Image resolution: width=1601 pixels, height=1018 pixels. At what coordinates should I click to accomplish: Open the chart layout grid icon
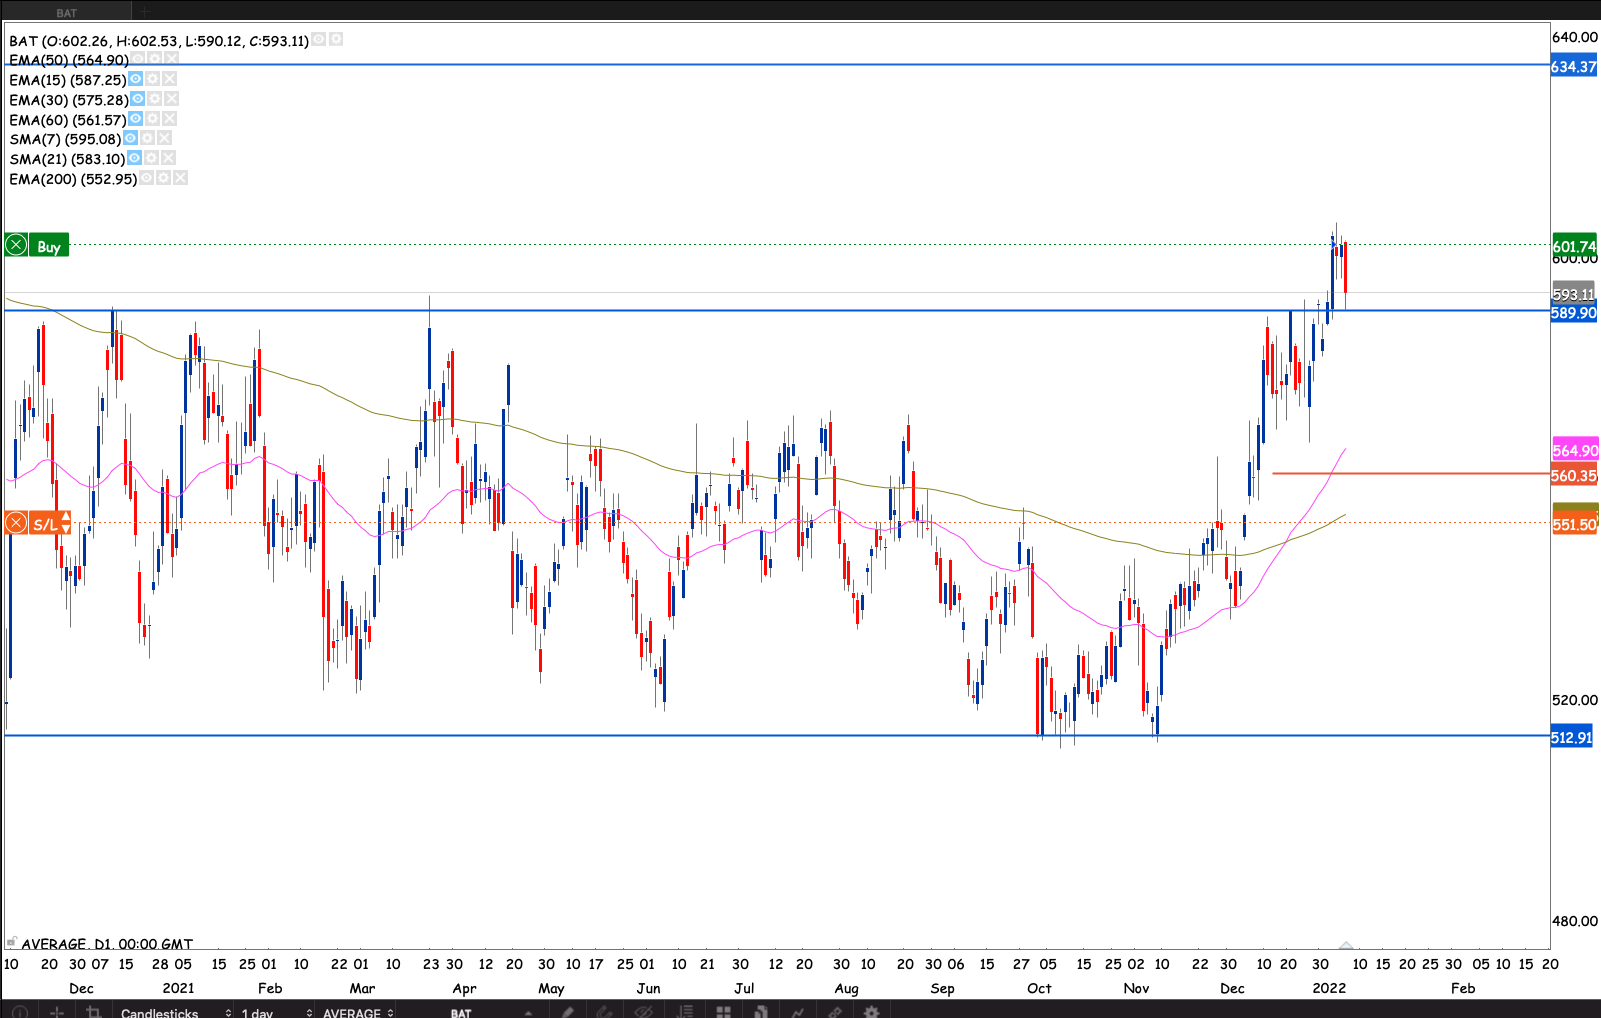pyautogui.click(x=723, y=1012)
